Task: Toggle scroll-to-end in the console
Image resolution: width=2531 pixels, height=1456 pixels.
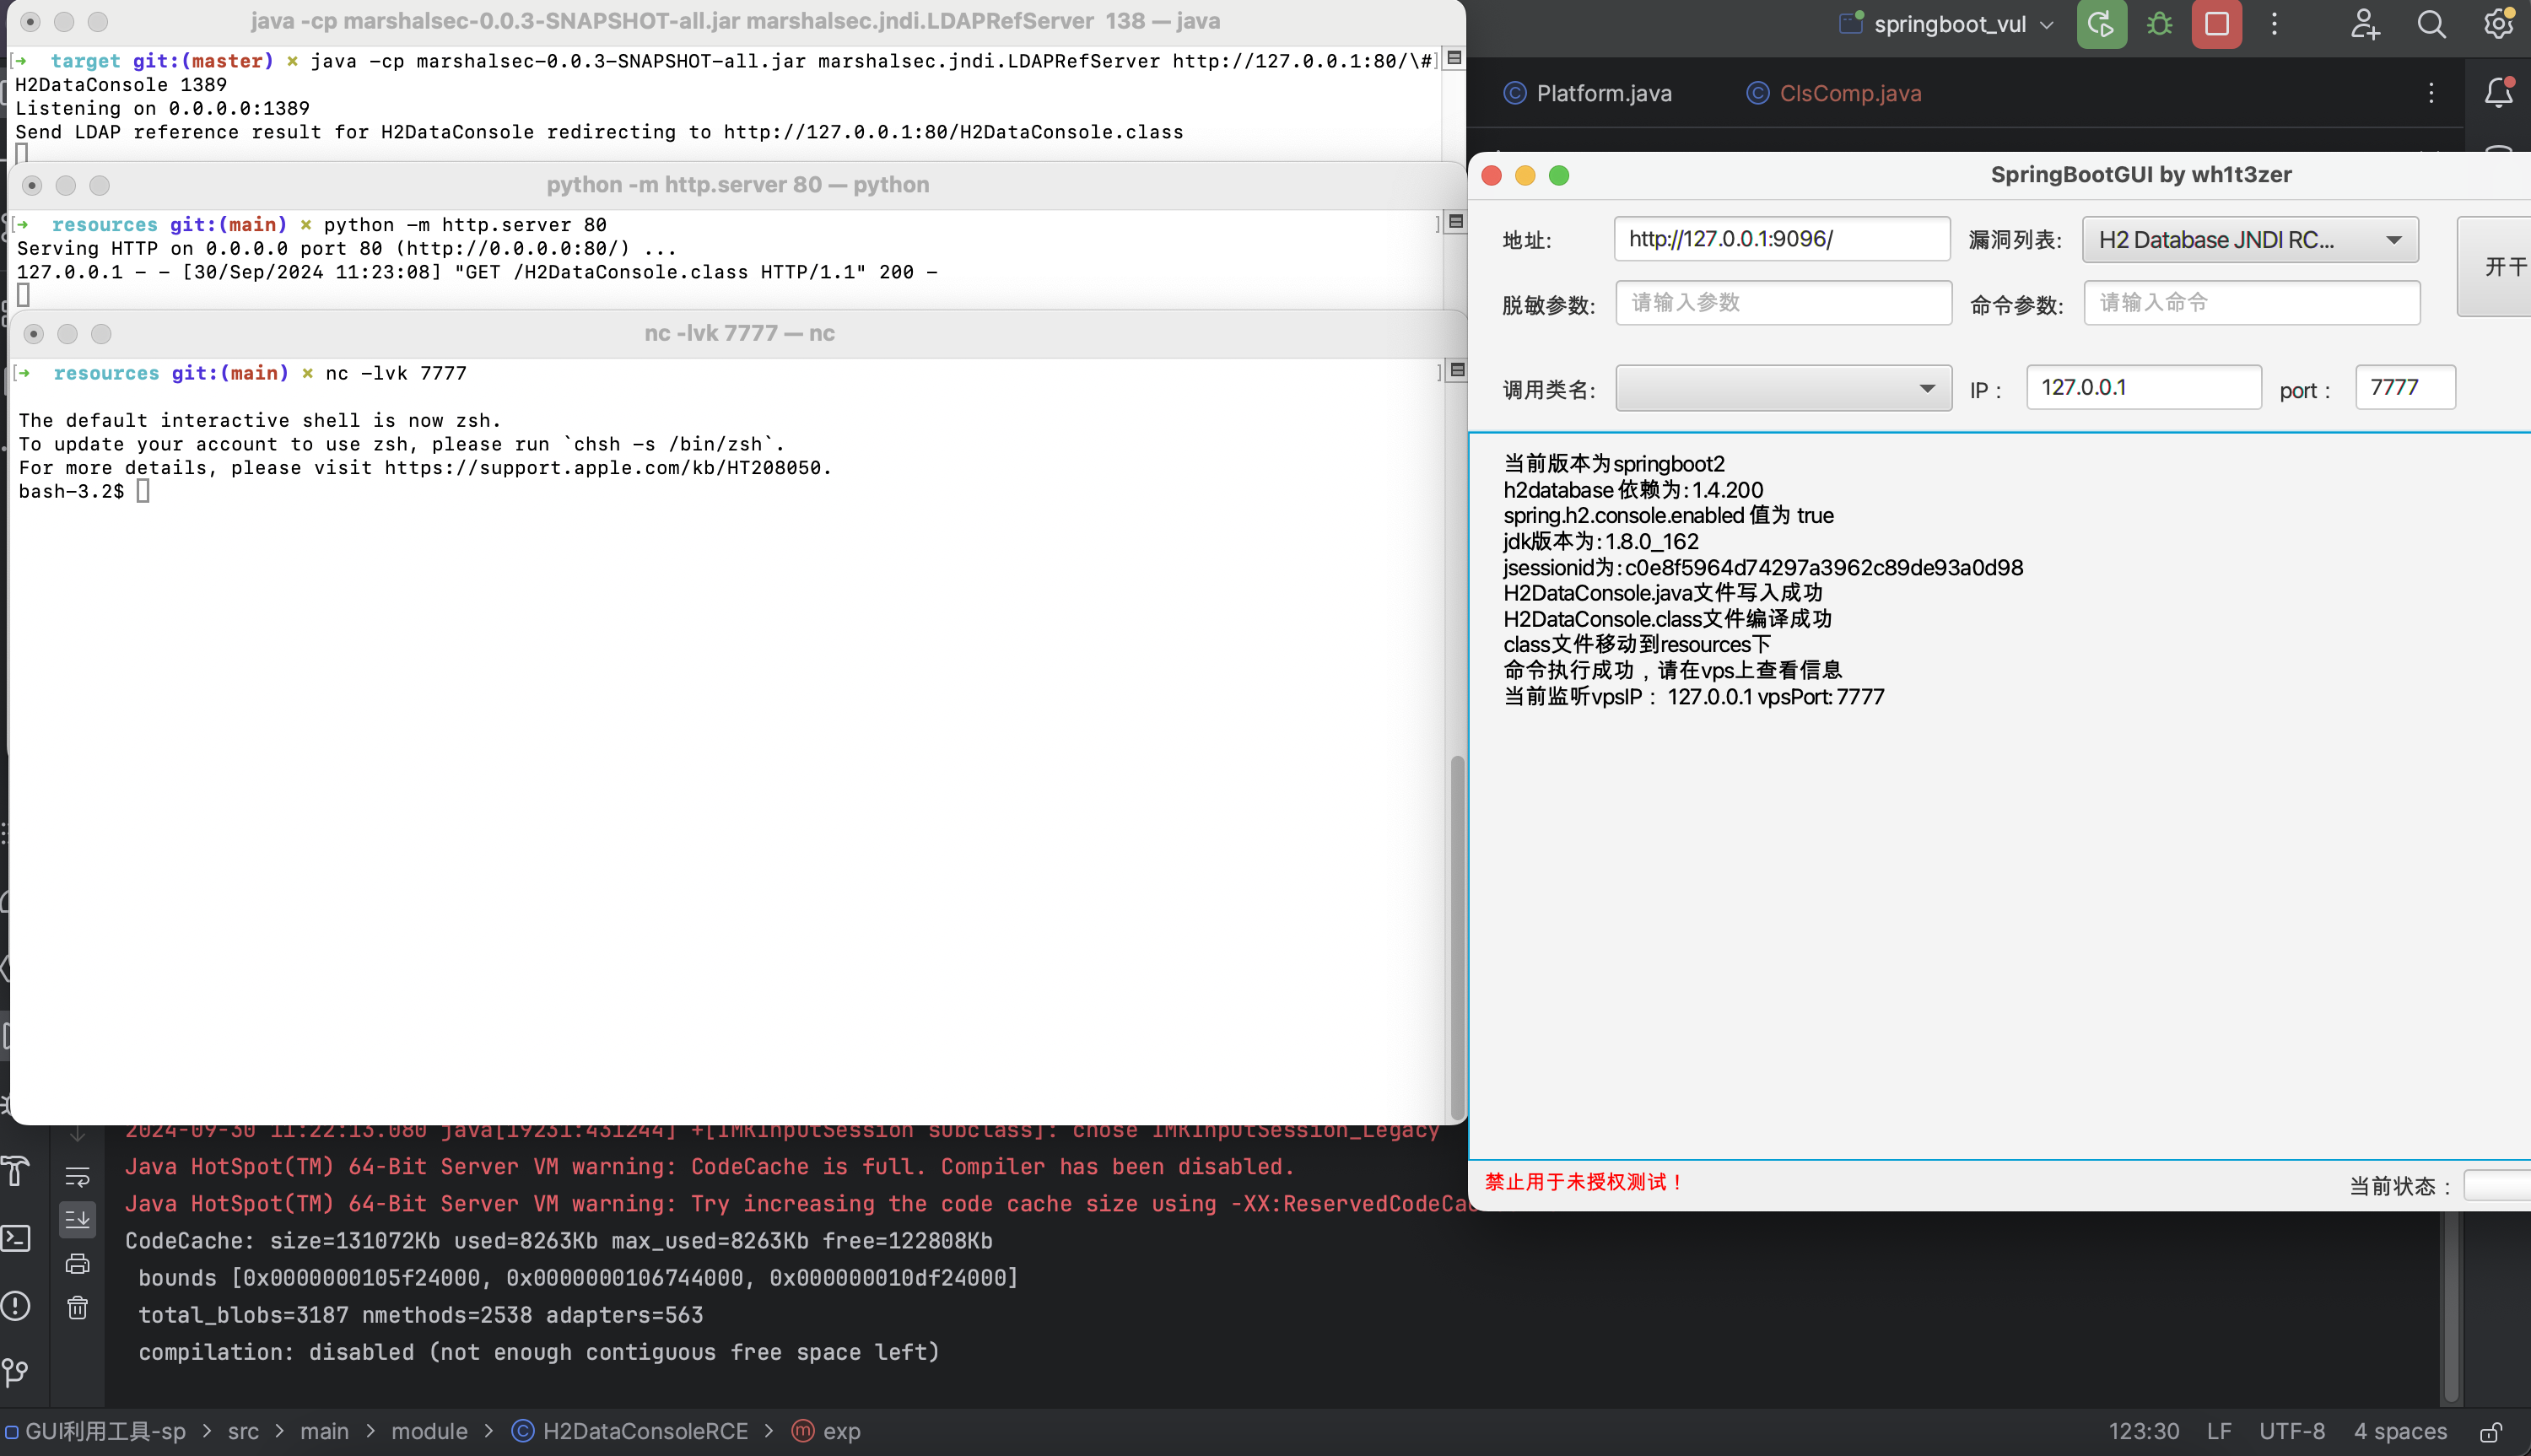Action: [x=77, y=1219]
